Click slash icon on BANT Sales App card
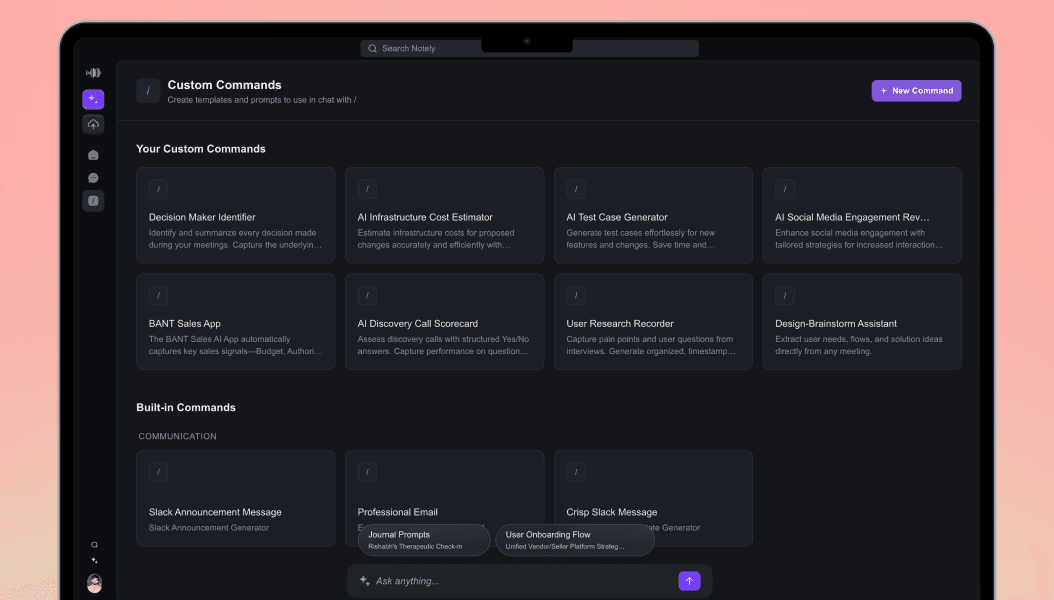This screenshot has width=1054, height=600. (x=159, y=296)
